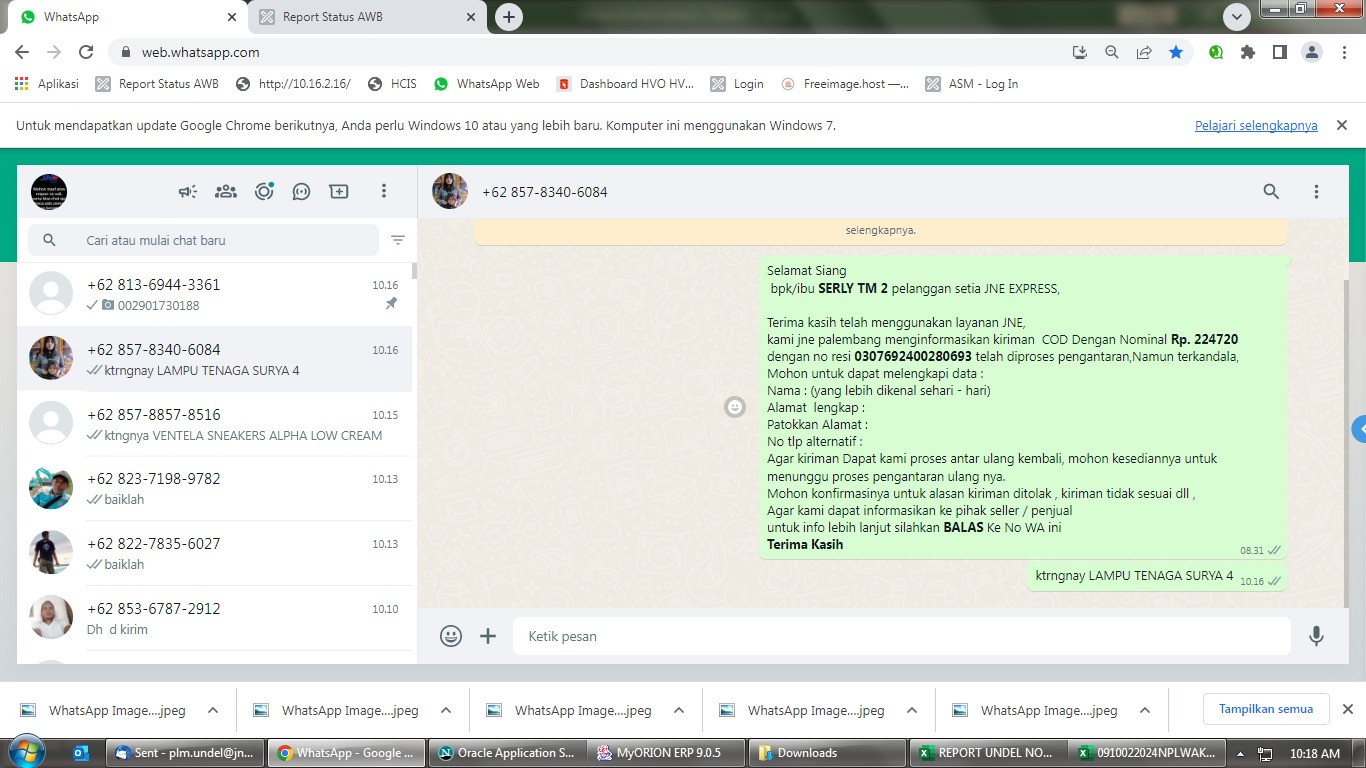This screenshot has width=1366, height=768.
Task: Open a new browser tab
Action: pos(509,17)
